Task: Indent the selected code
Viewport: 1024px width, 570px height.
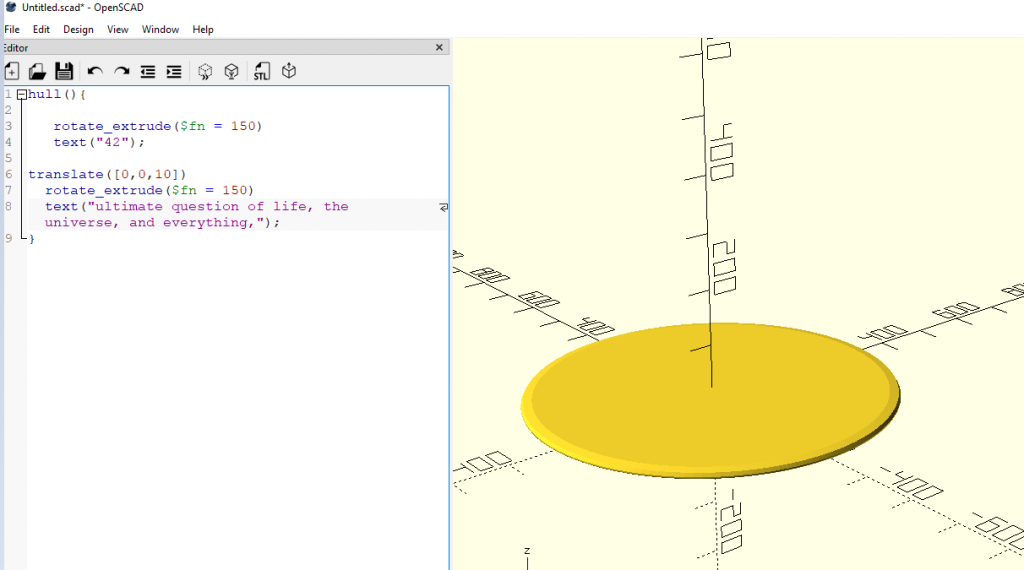Action: (x=174, y=71)
